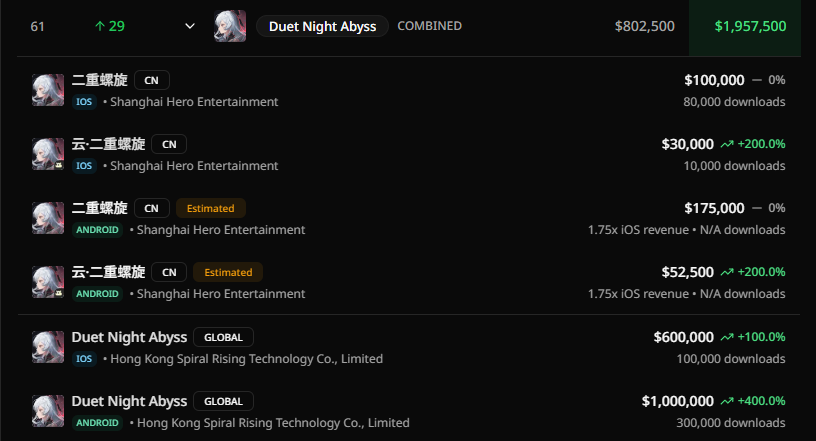The width and height of the screenshot is (816, 441).
Task: Click the Estimated badge on 云·二重螺旋 Android
Action: (x=228, y=272)
